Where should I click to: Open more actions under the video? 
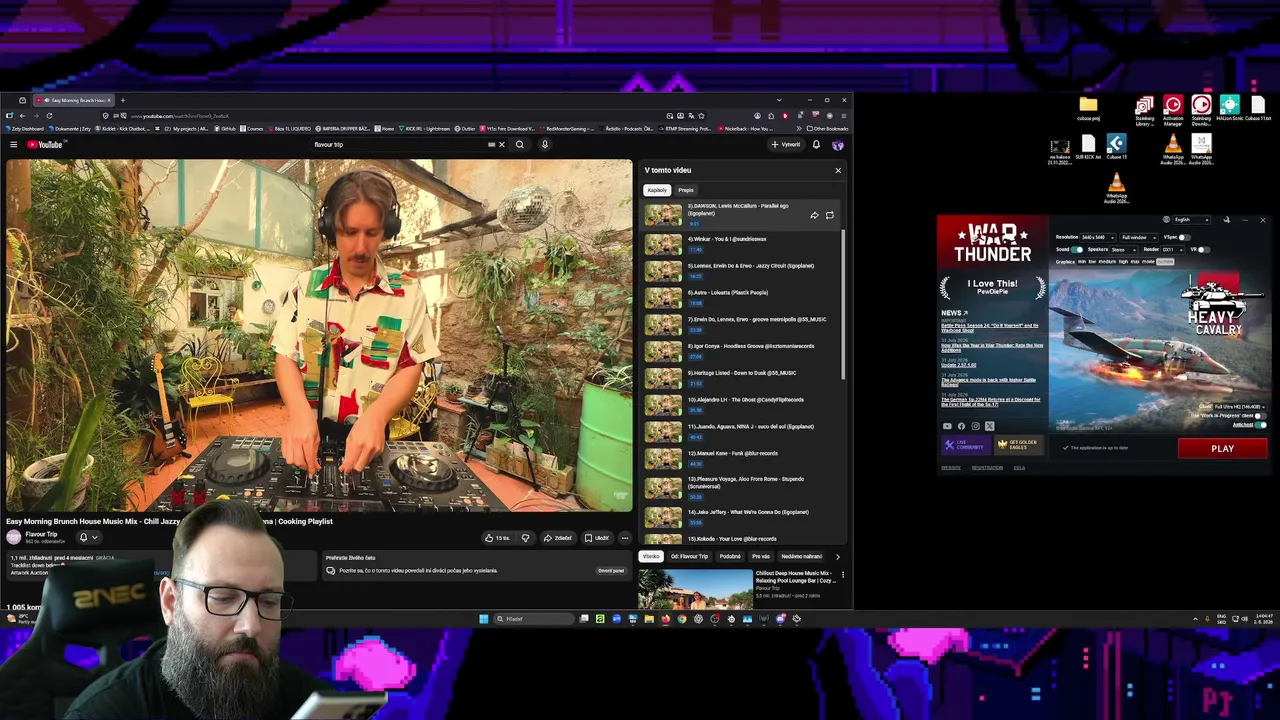point(625,538)
